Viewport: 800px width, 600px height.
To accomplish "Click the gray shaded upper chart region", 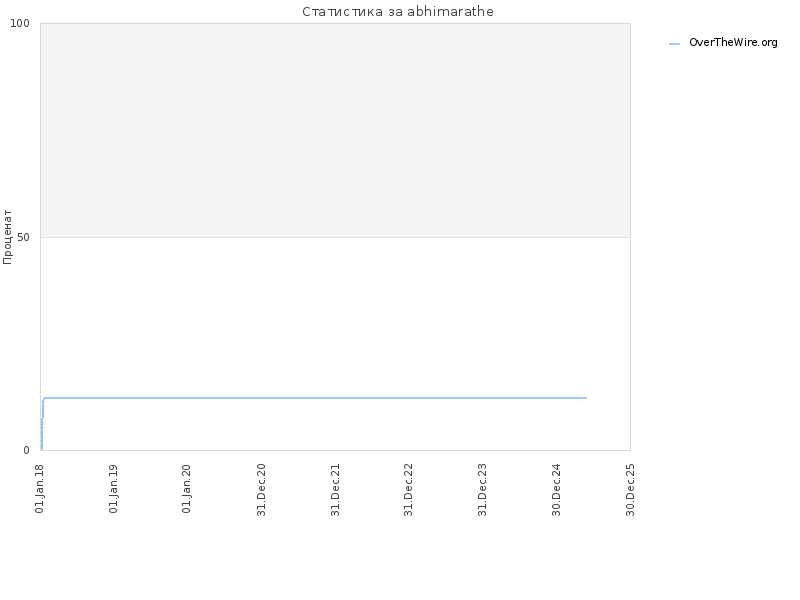I will pos(335,130).
